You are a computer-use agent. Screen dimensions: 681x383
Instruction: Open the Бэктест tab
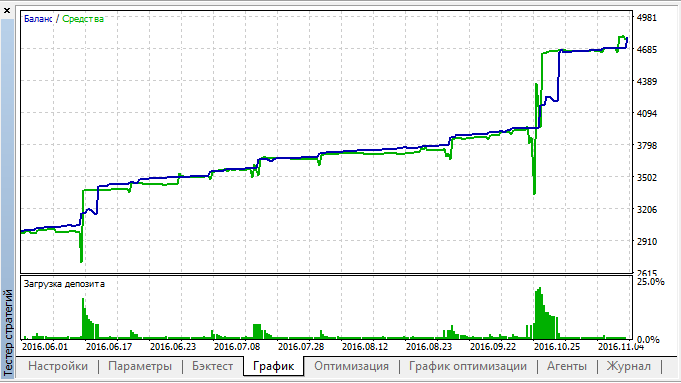[x=212, y=366]
